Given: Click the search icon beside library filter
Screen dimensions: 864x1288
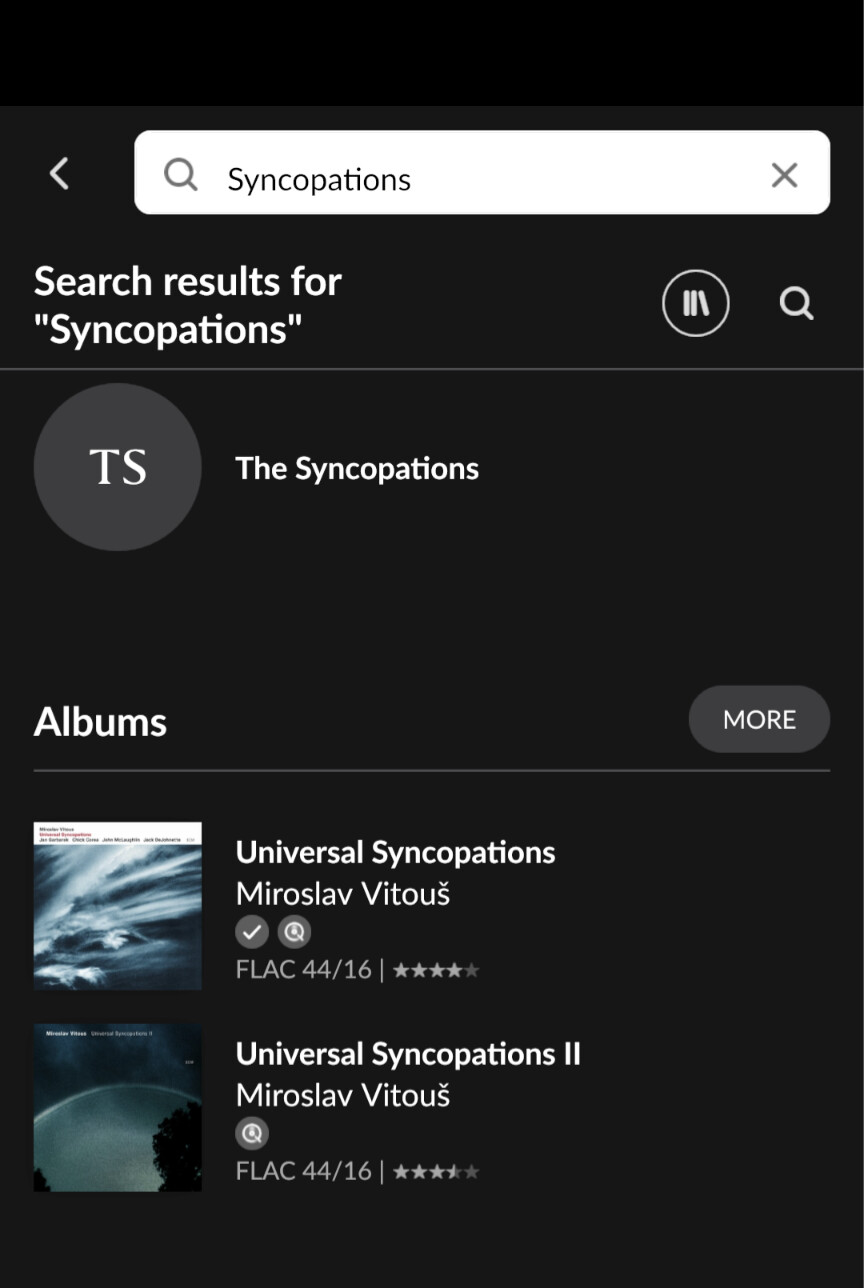Looking at the screenshot, I should coord(796,303).
